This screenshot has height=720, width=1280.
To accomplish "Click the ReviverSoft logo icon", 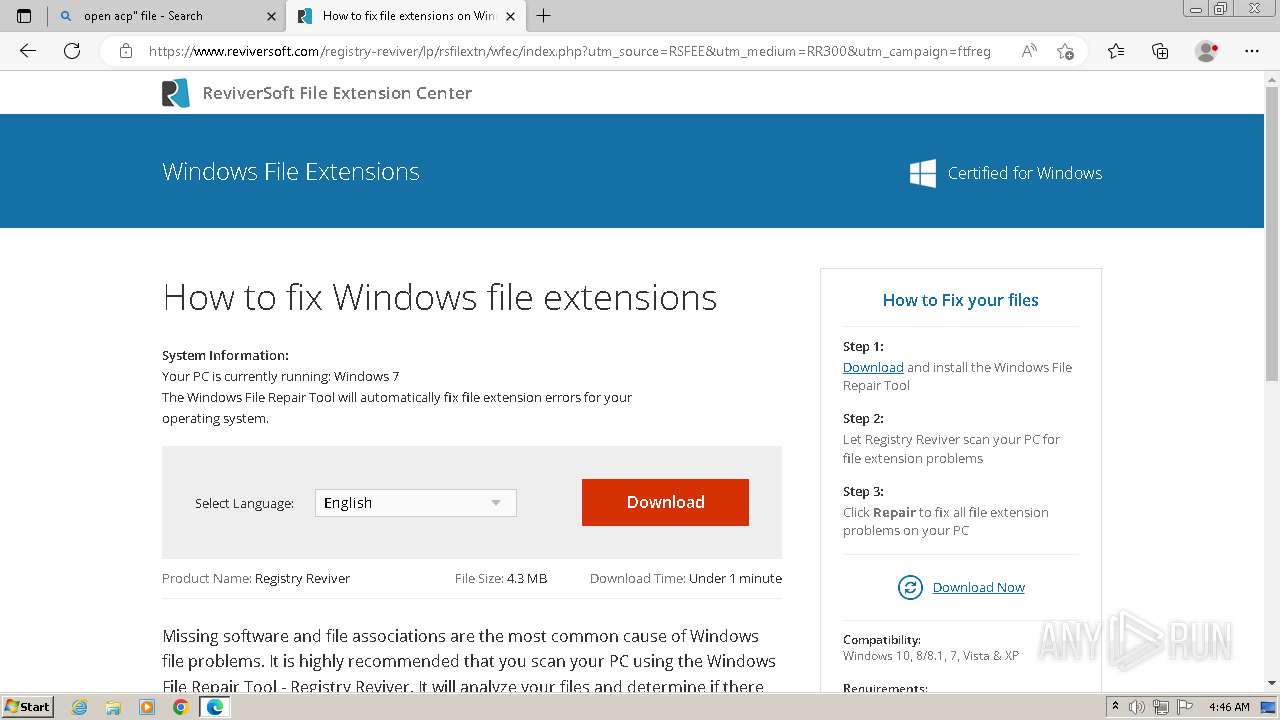I will pos(176,93).
